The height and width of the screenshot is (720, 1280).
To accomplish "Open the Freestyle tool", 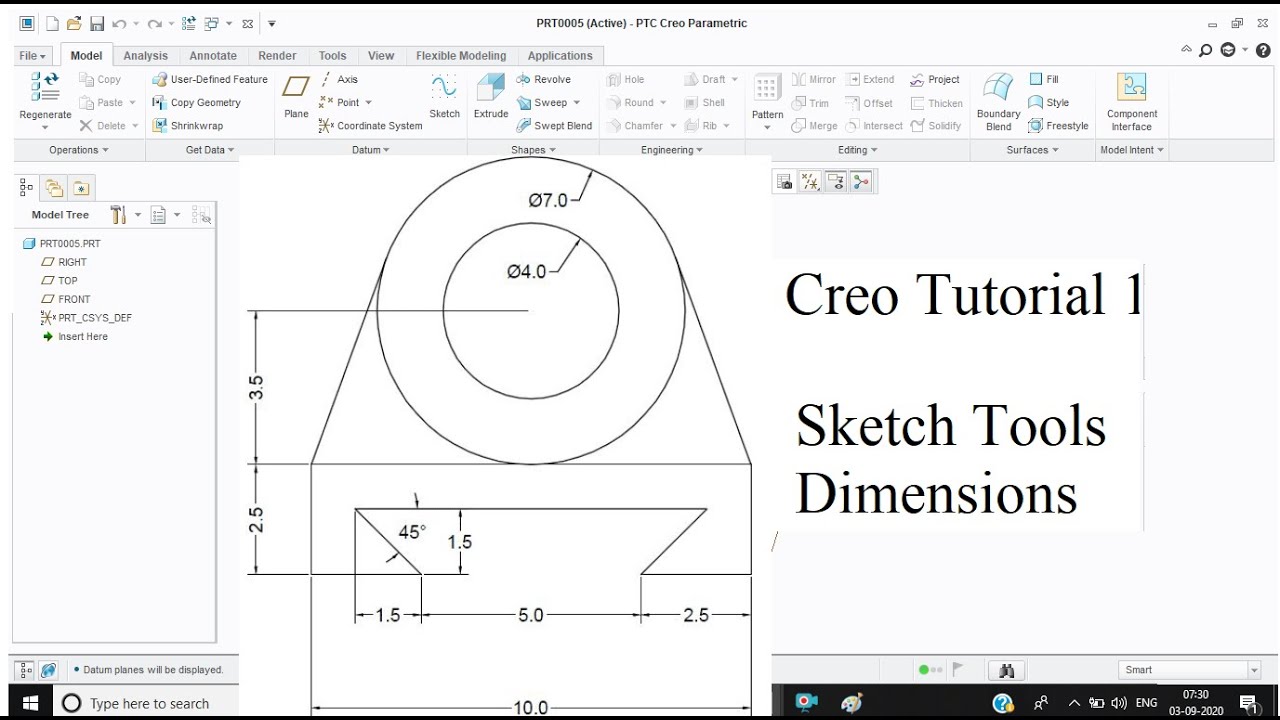I will click(1058, 126).
